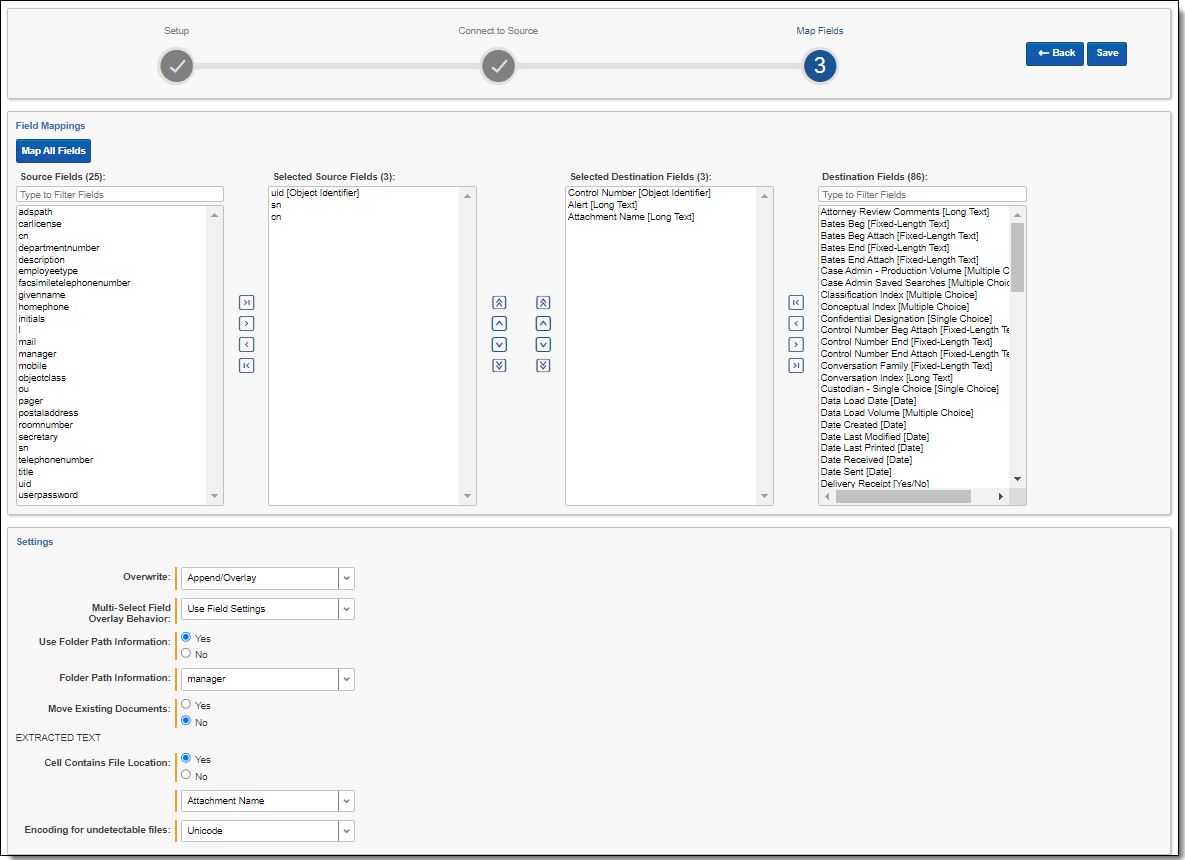
Task: Open the Overwrite dropdown
Action: 346,579
